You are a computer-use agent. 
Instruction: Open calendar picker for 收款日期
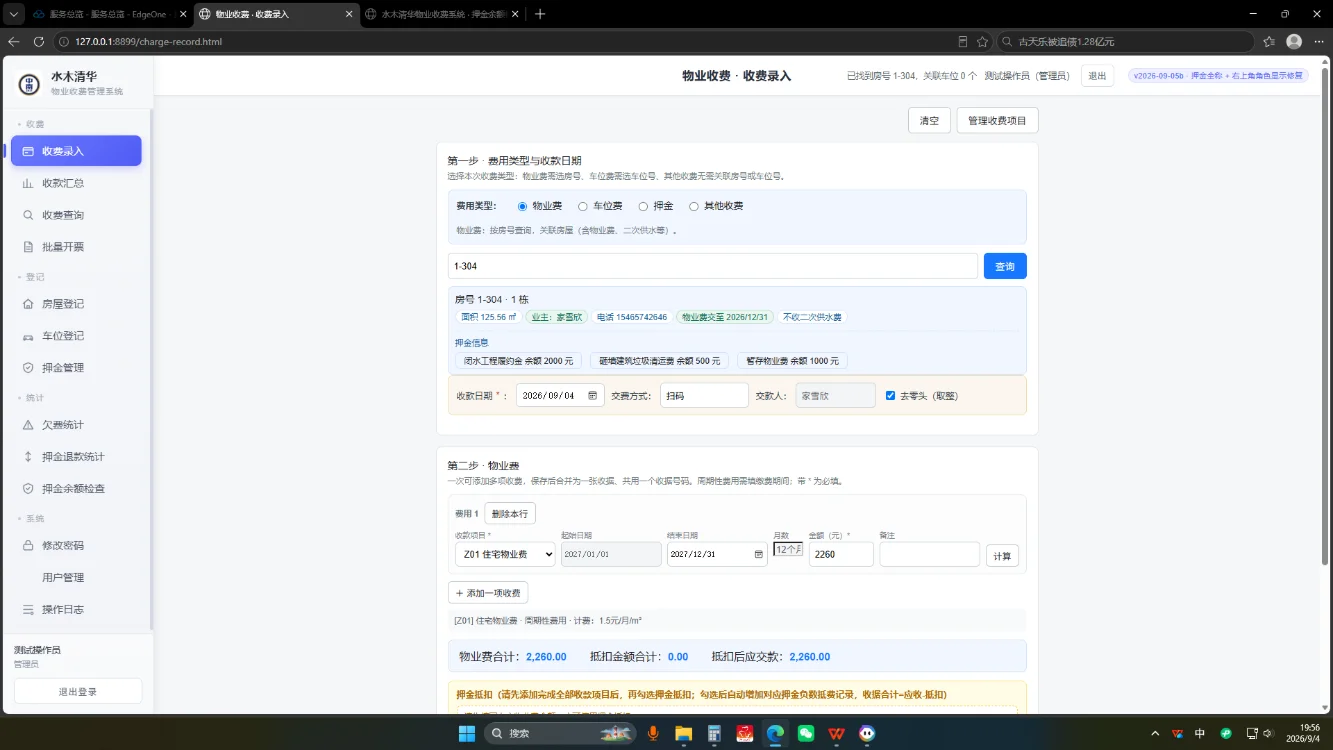click(x=593, y=396)
